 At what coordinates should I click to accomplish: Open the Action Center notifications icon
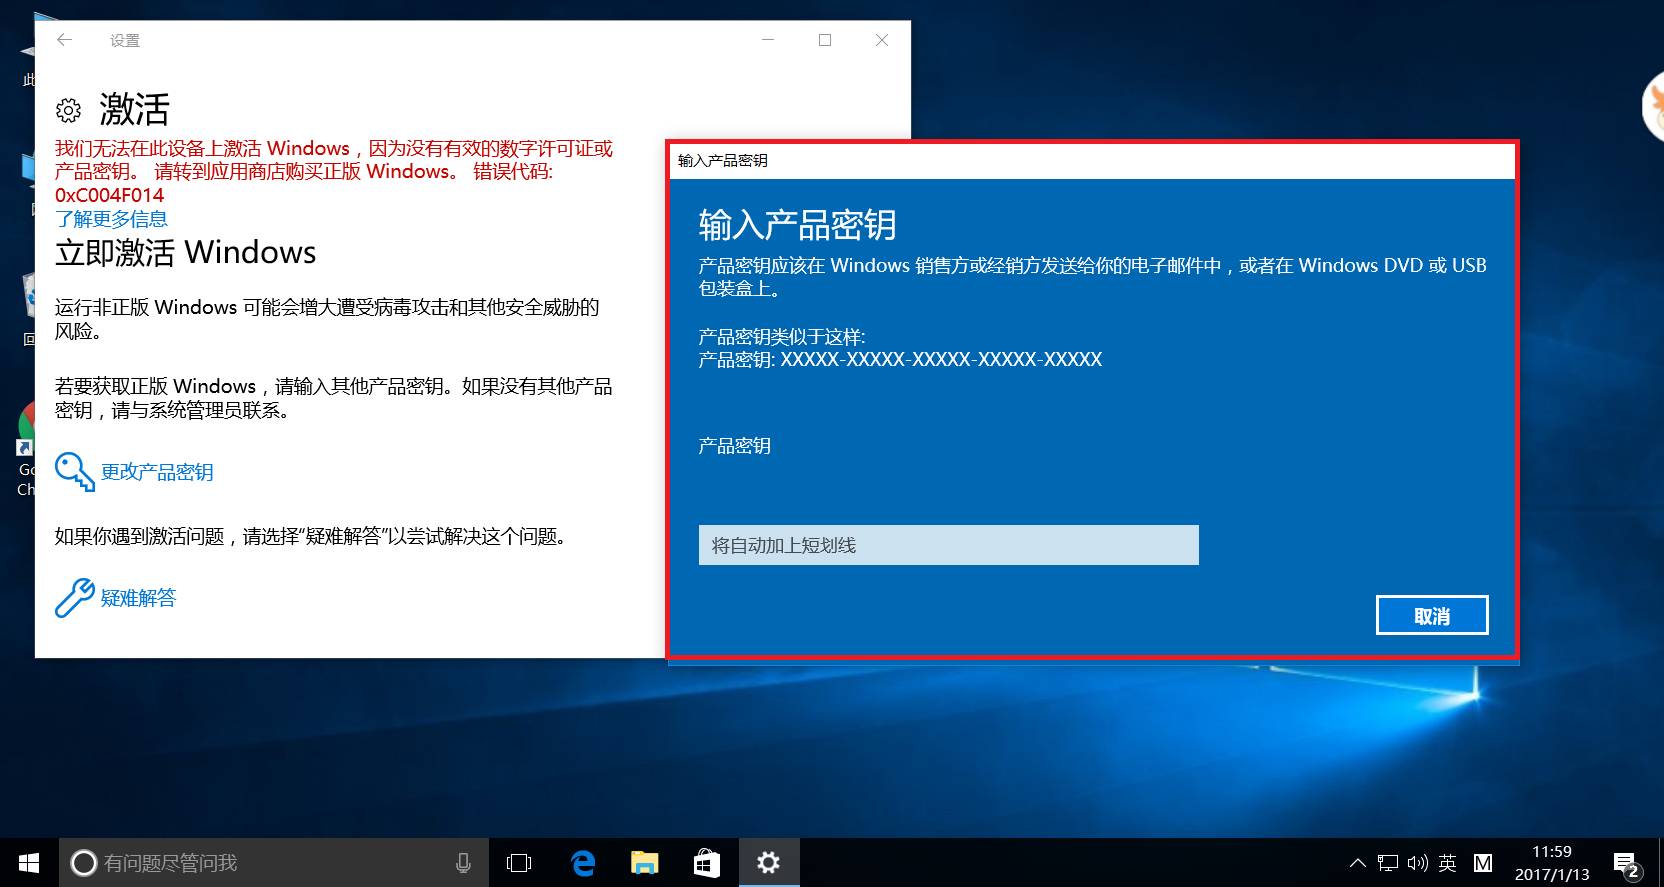(1625, 863)
